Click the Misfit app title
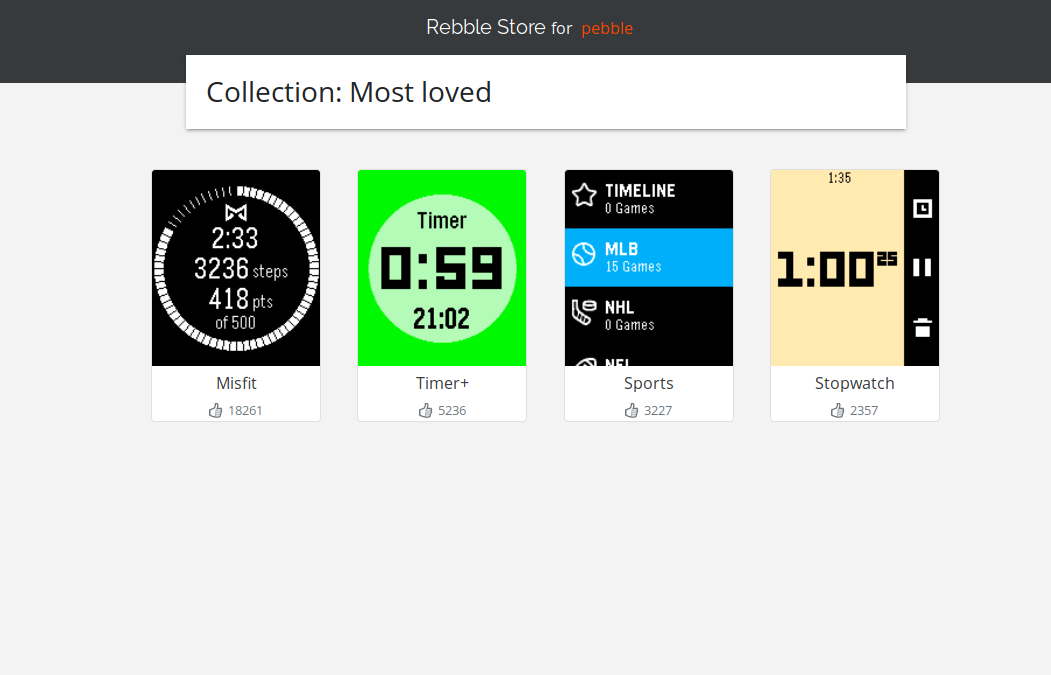This screenshot has width=1051, height=675. click(x=236, y=383)
